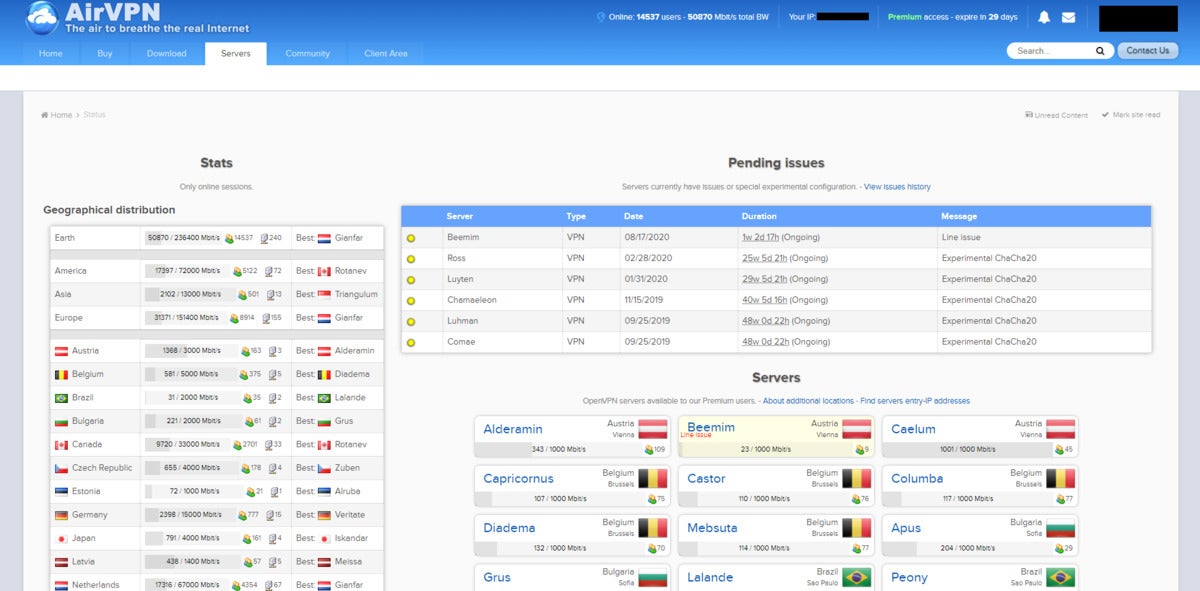Click the Line issue message for Beemim
The width and height of the screenshot is (1200, 591).
pos(960,238)
